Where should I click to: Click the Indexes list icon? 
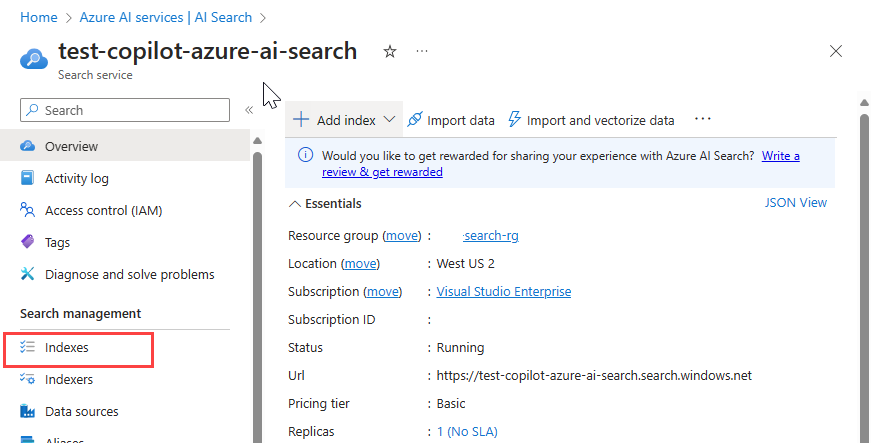tap(27, 347)
